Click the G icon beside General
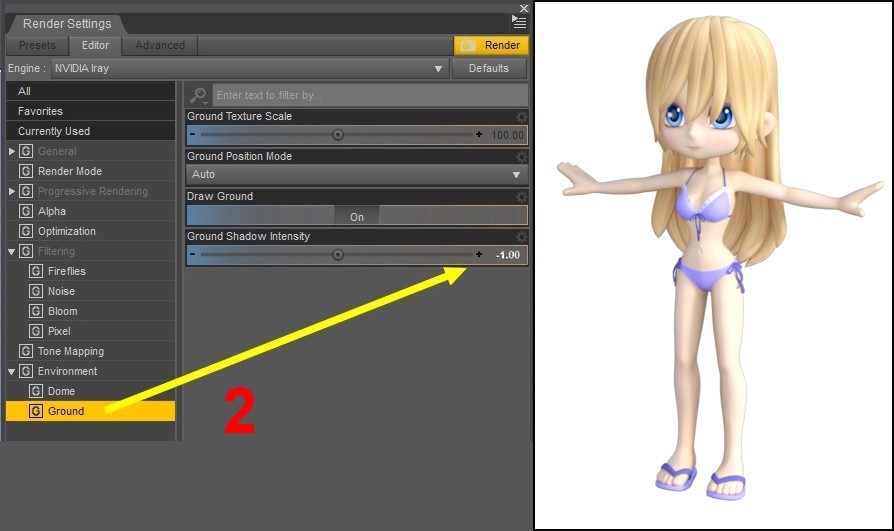894x531 pixels. tap(26, 151)
